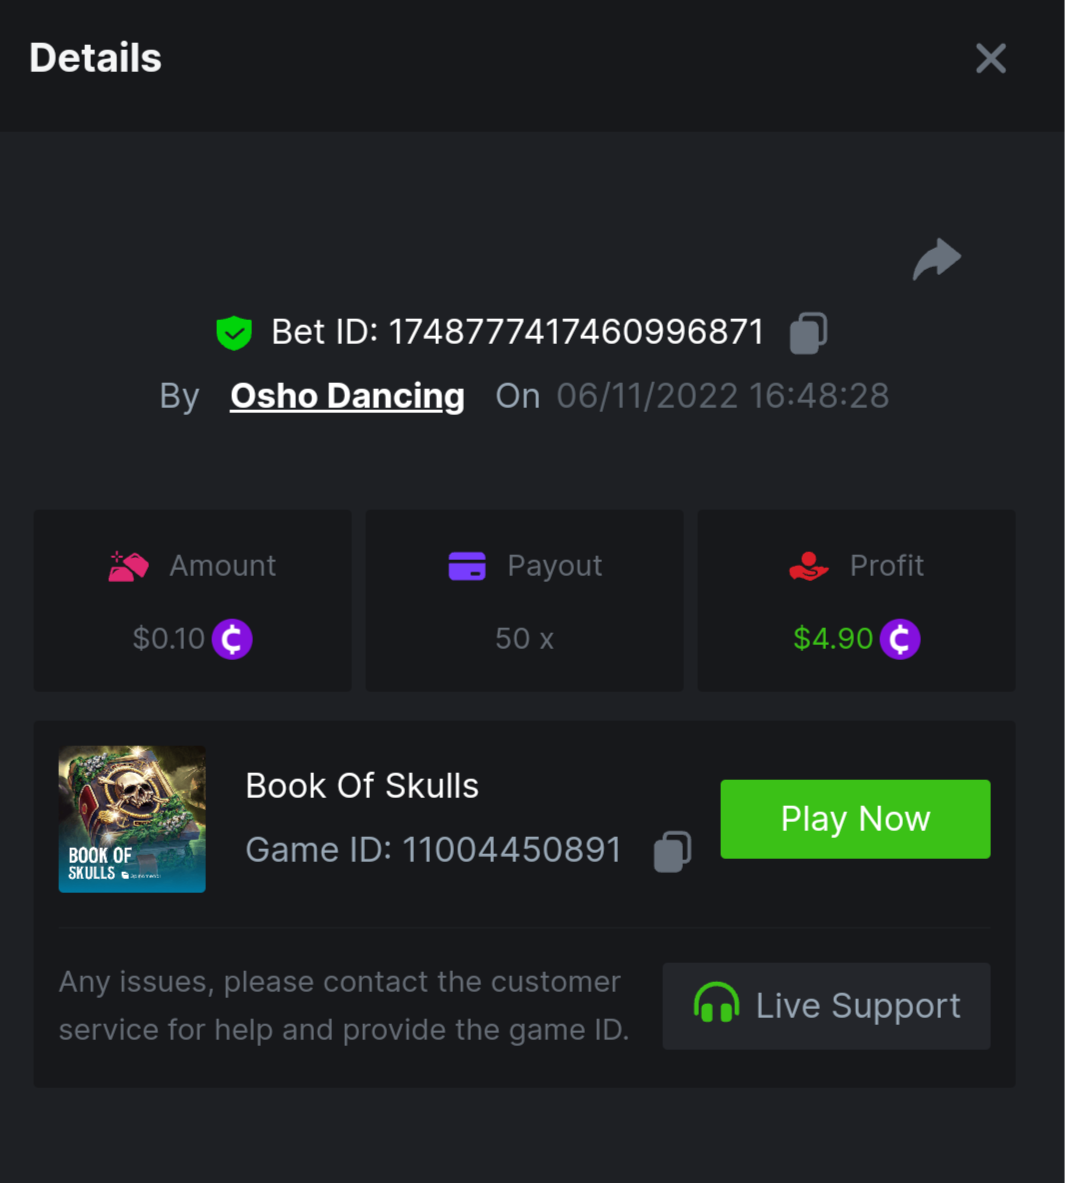This screenshot has width=1065, height=1183.
Task: Close the Details dialog
Action: coord(990,59)
